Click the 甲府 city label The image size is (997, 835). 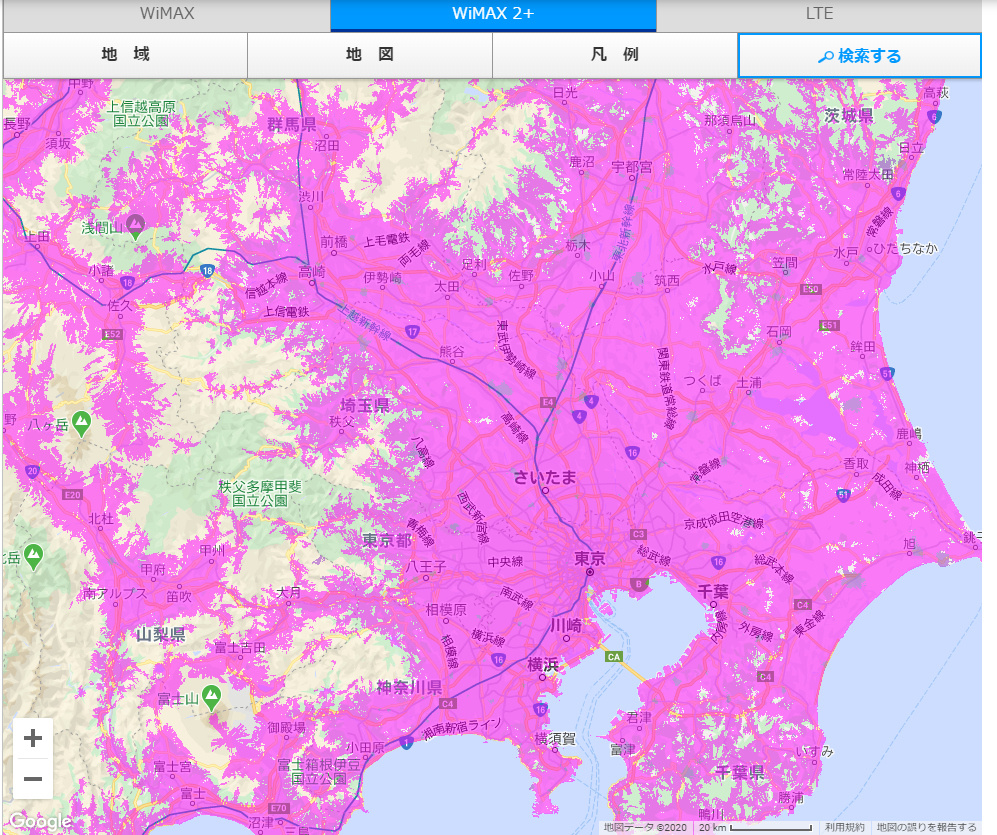(153, 569)
